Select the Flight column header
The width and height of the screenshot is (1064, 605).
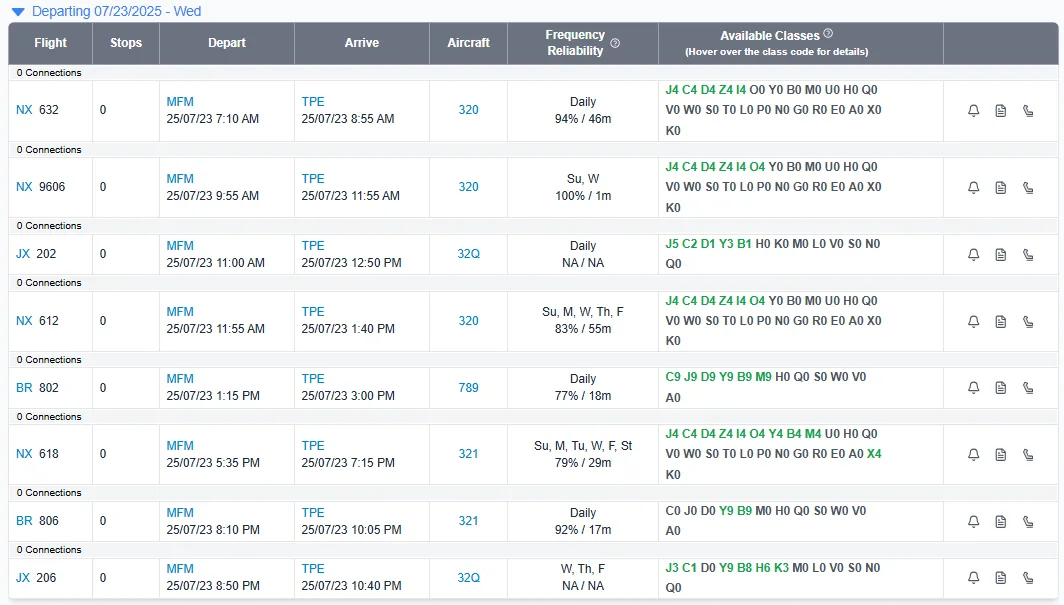pyautogui.click(x=50, y=43)
